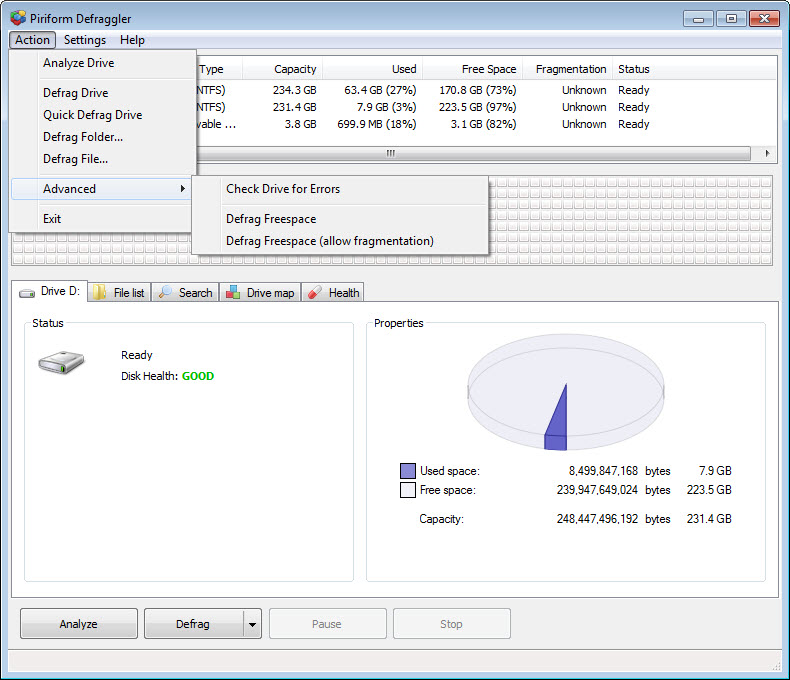Sort by the Fragmentation column header
The image size is (790, 680).
pyautogui.click(x=568, y=69)
